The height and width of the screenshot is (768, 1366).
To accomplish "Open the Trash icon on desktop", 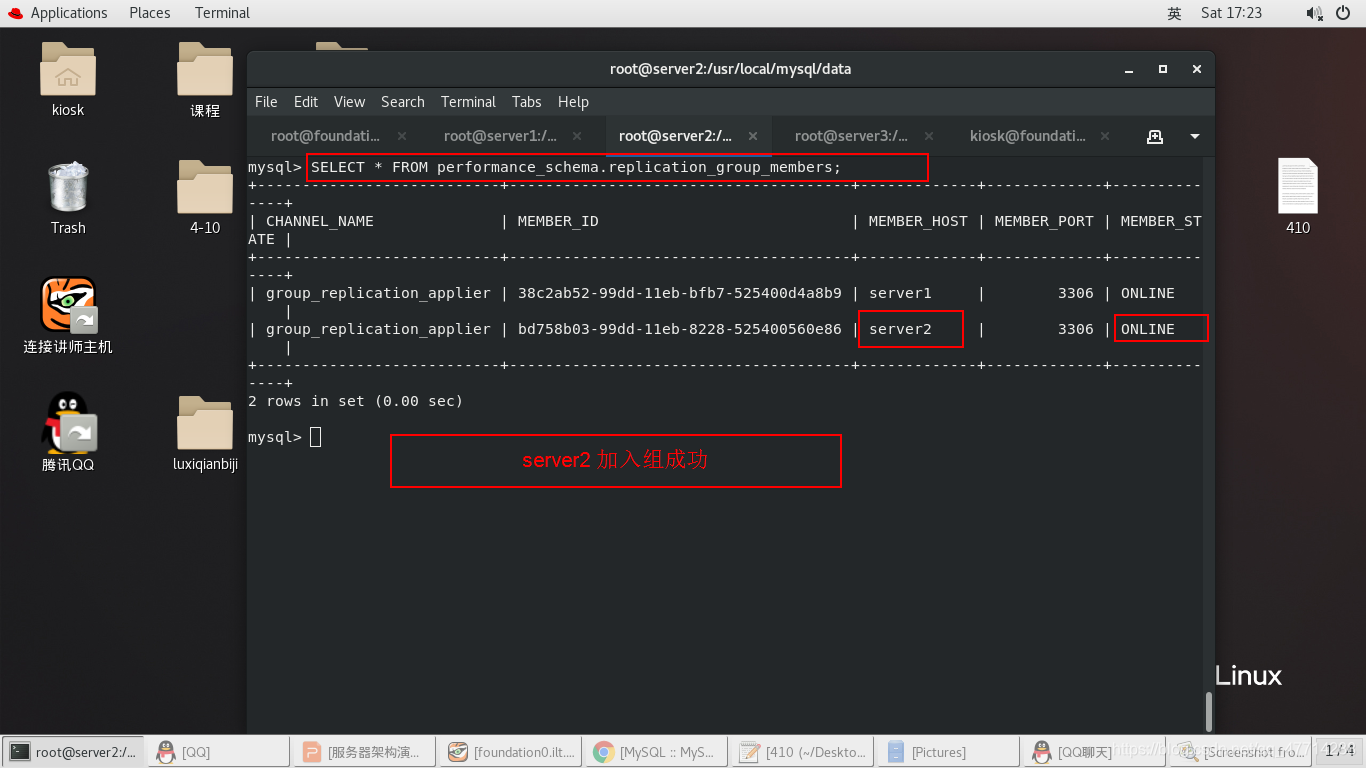I will [68, 187].
